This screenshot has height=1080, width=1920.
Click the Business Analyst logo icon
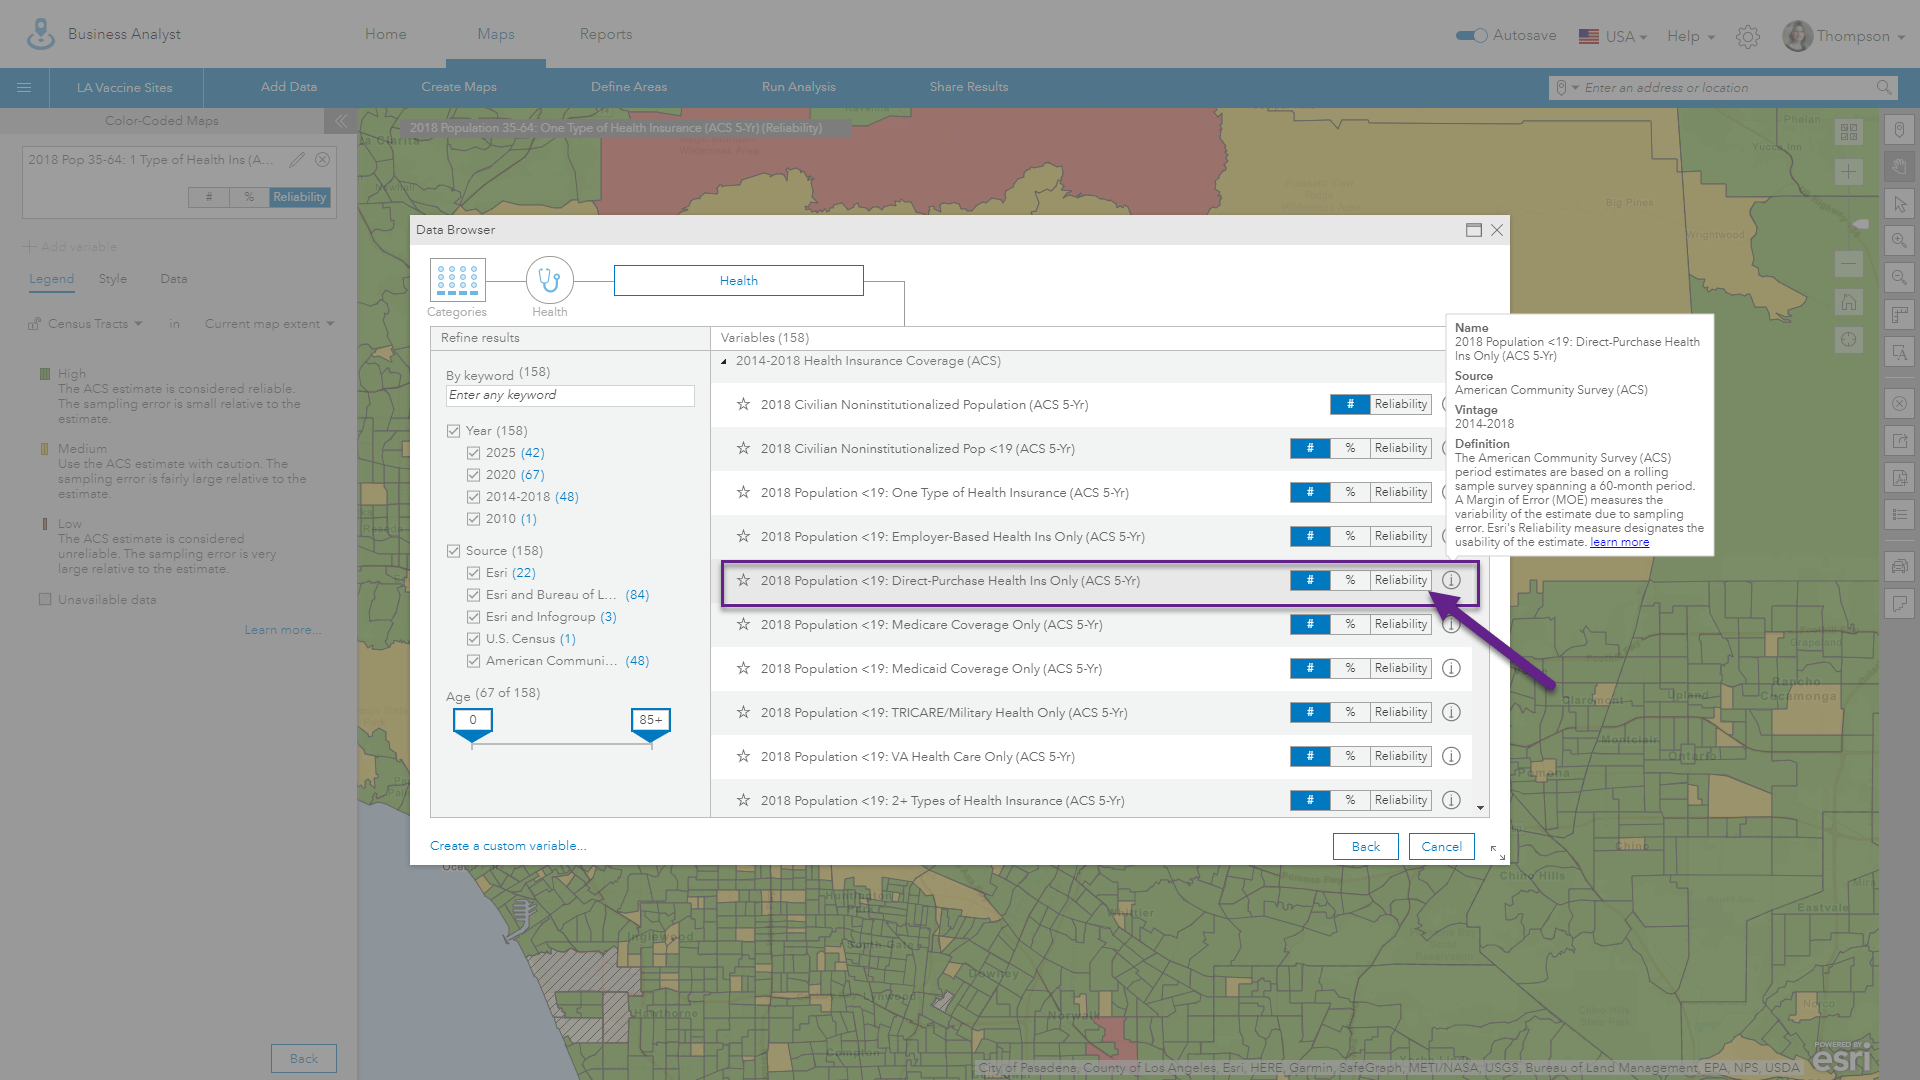point(40,34)
